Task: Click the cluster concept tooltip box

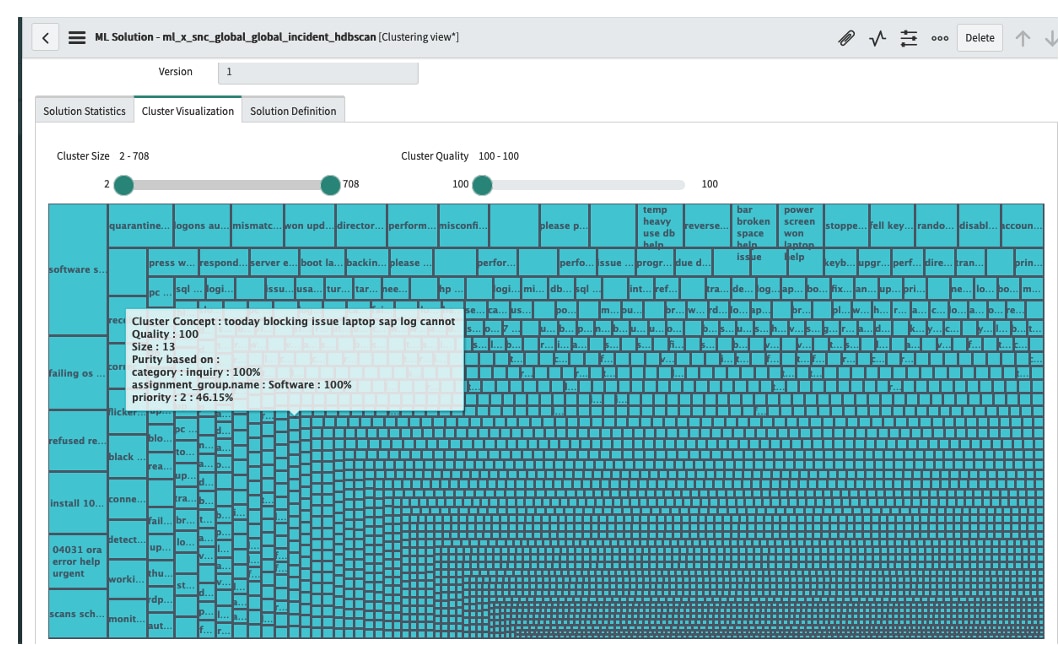Action: point(294,360)
